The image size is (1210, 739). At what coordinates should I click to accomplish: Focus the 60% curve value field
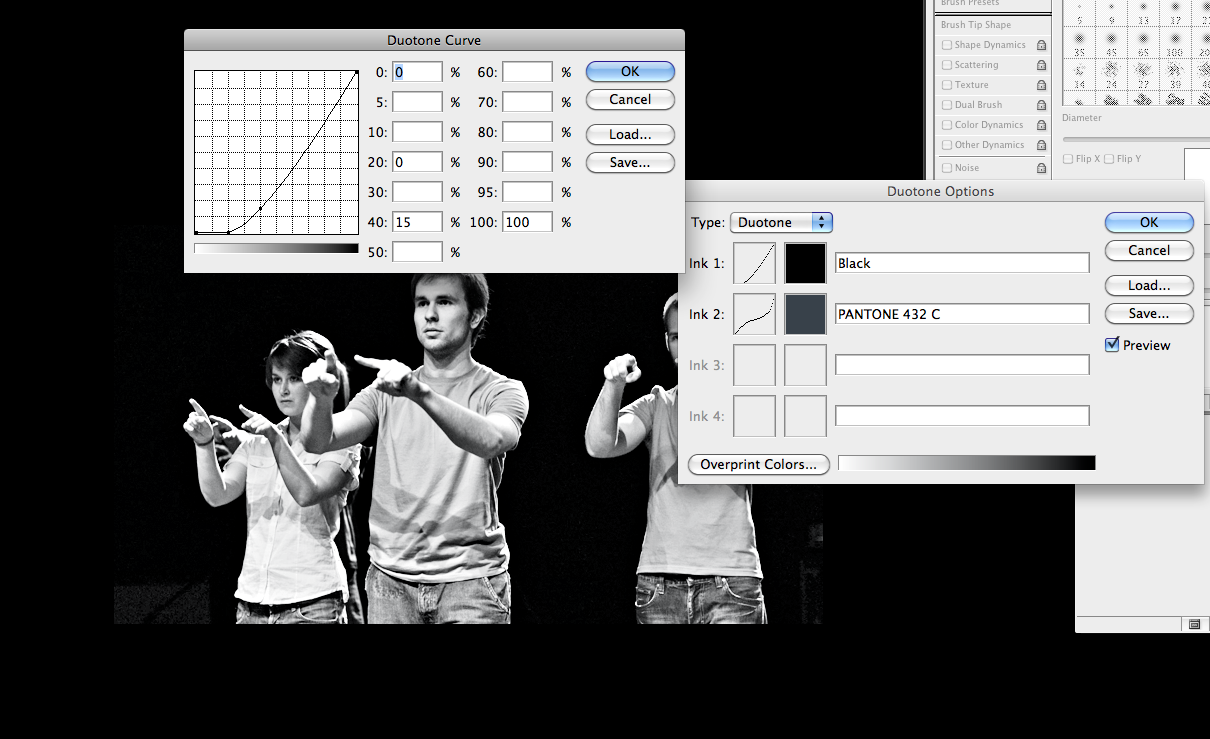pyautogui.click(x=528, y=72)
